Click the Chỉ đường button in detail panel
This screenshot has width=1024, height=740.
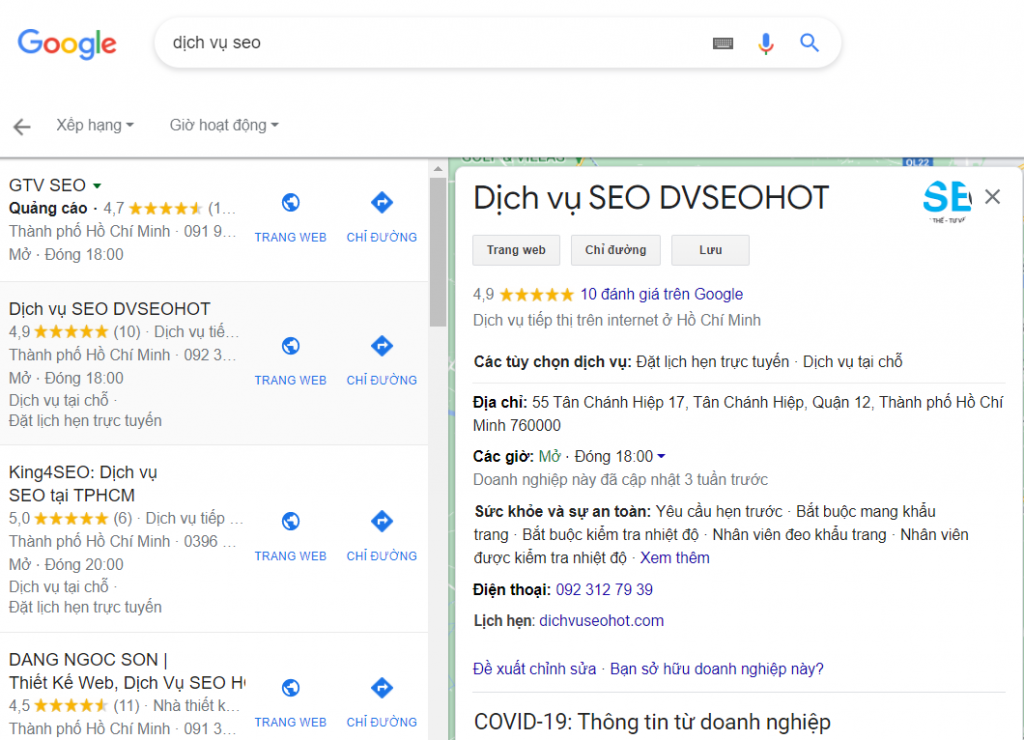tap(615, 250)
